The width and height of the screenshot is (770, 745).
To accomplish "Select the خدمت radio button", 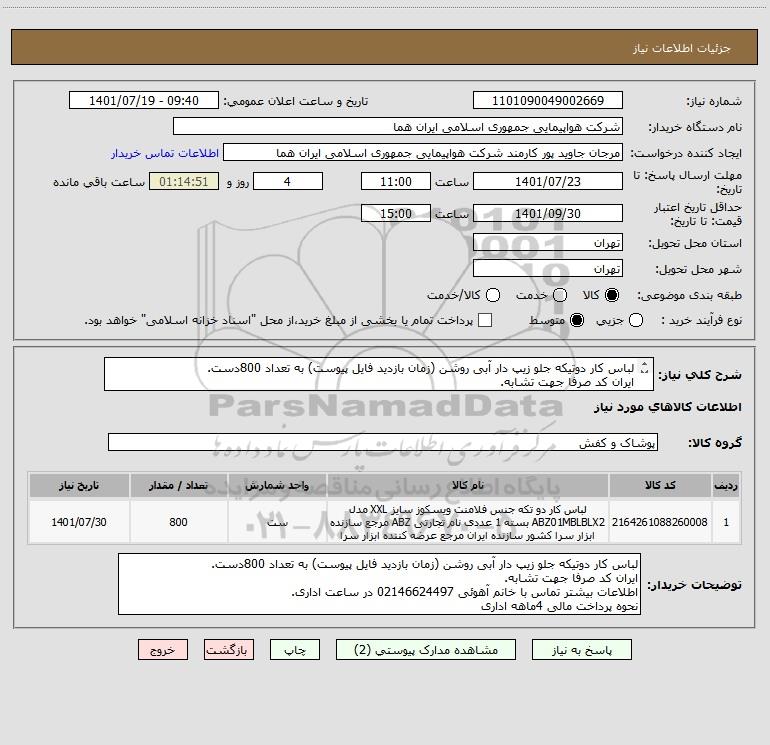I will click(x=560, y=295).
